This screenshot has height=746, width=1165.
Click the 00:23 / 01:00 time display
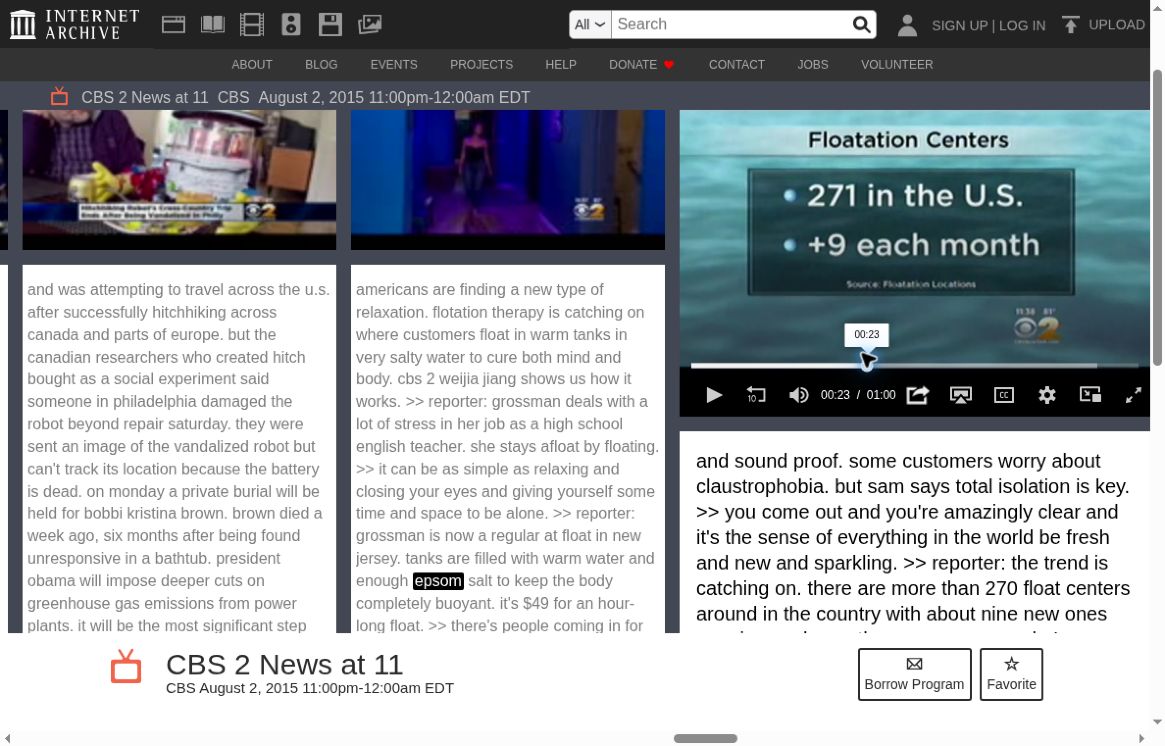tap(857, 395)
